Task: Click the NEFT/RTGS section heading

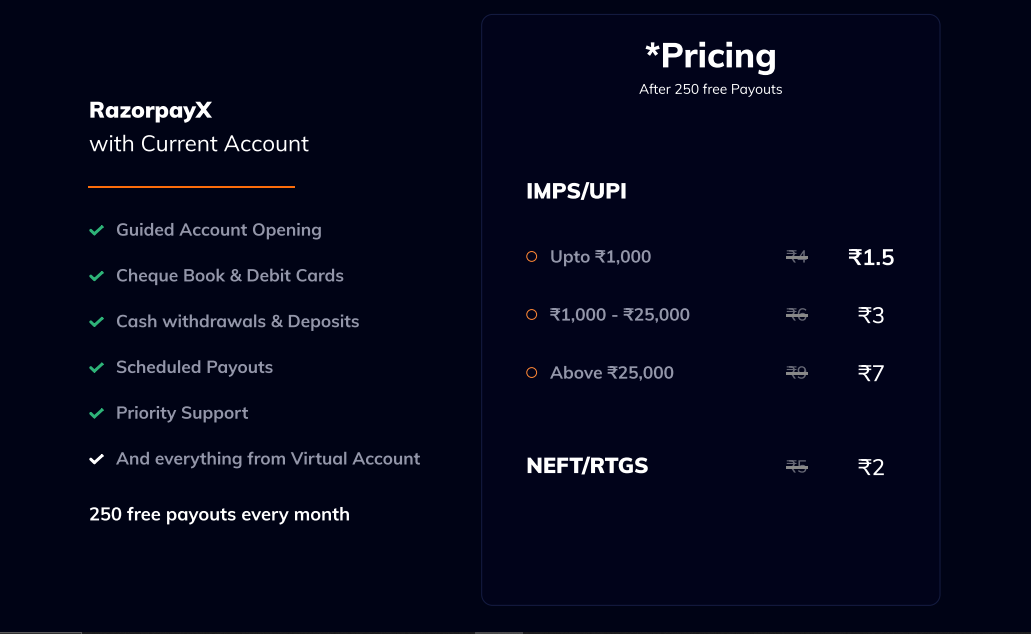Action: coord(587,465)
